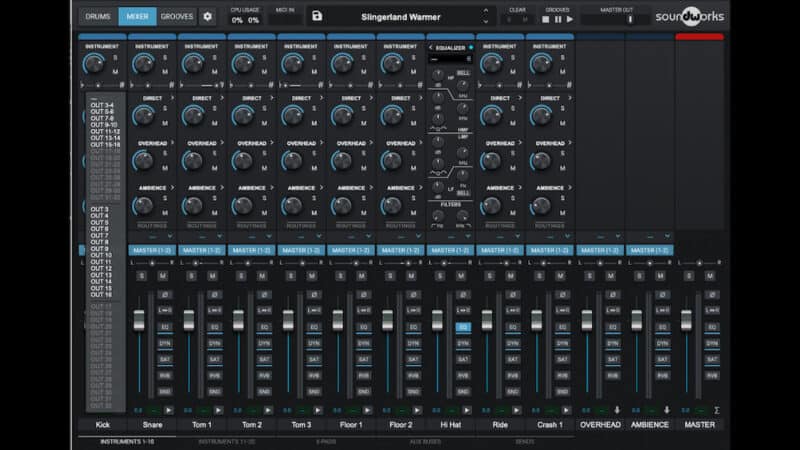800x450 pixels.
Task: Click the preset name Slingerland Warmer
Action: tap(401, 17)
